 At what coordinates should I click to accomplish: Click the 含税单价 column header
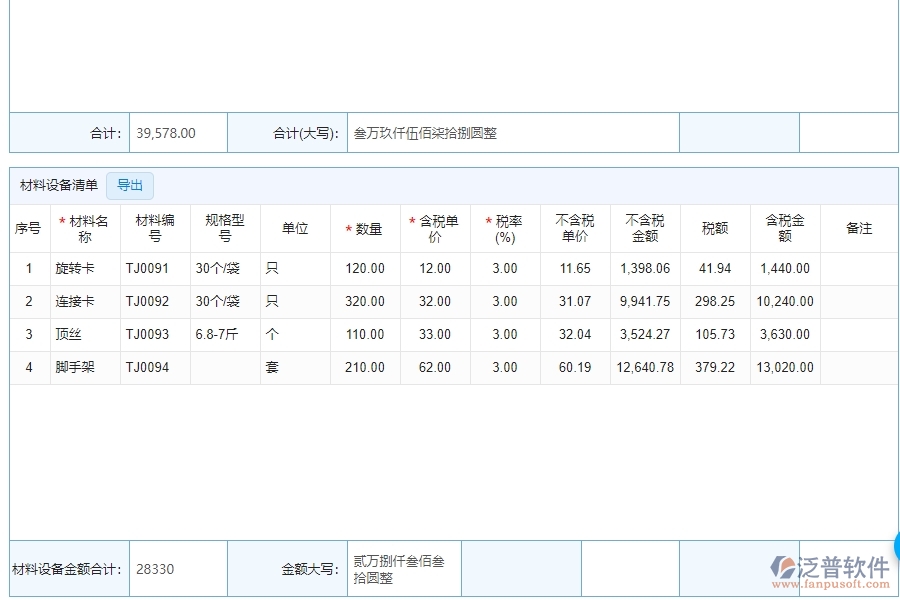tap(435, 227)
